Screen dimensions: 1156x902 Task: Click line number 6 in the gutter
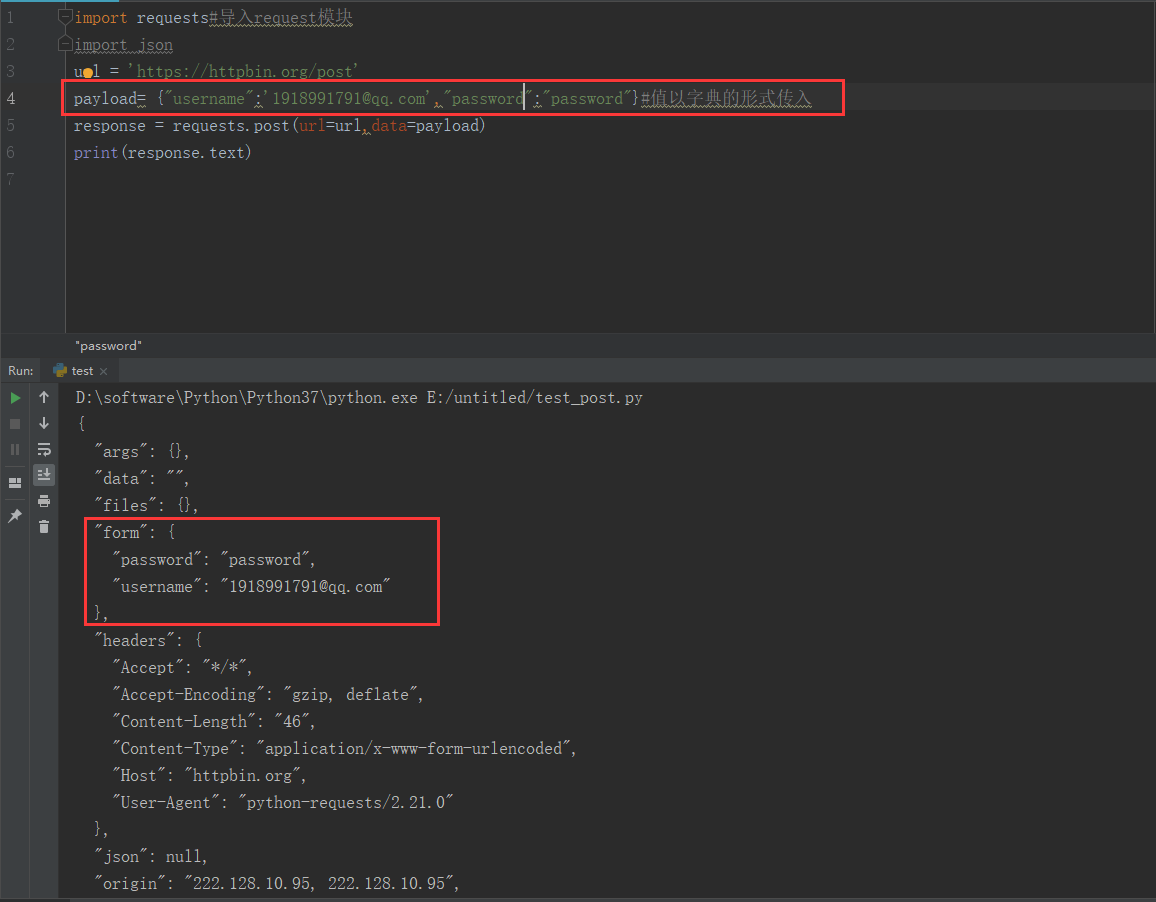tap(10, 153)
